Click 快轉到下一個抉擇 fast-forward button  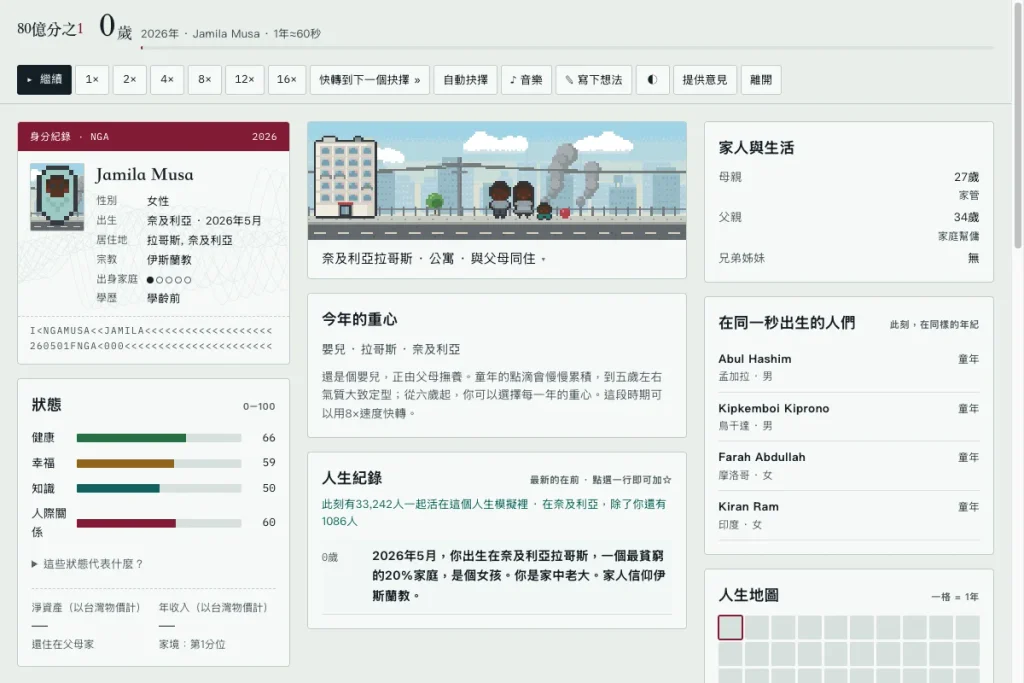370,80
